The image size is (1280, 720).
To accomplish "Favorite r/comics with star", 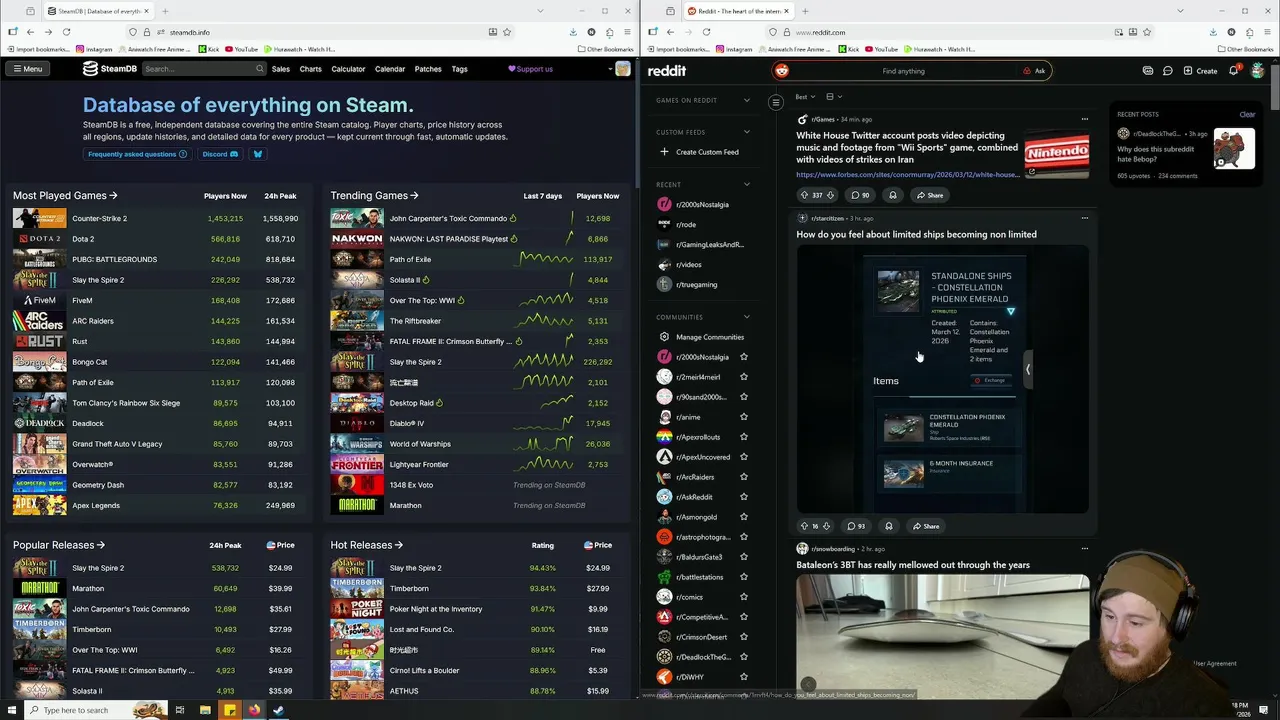I will (743, 597).
